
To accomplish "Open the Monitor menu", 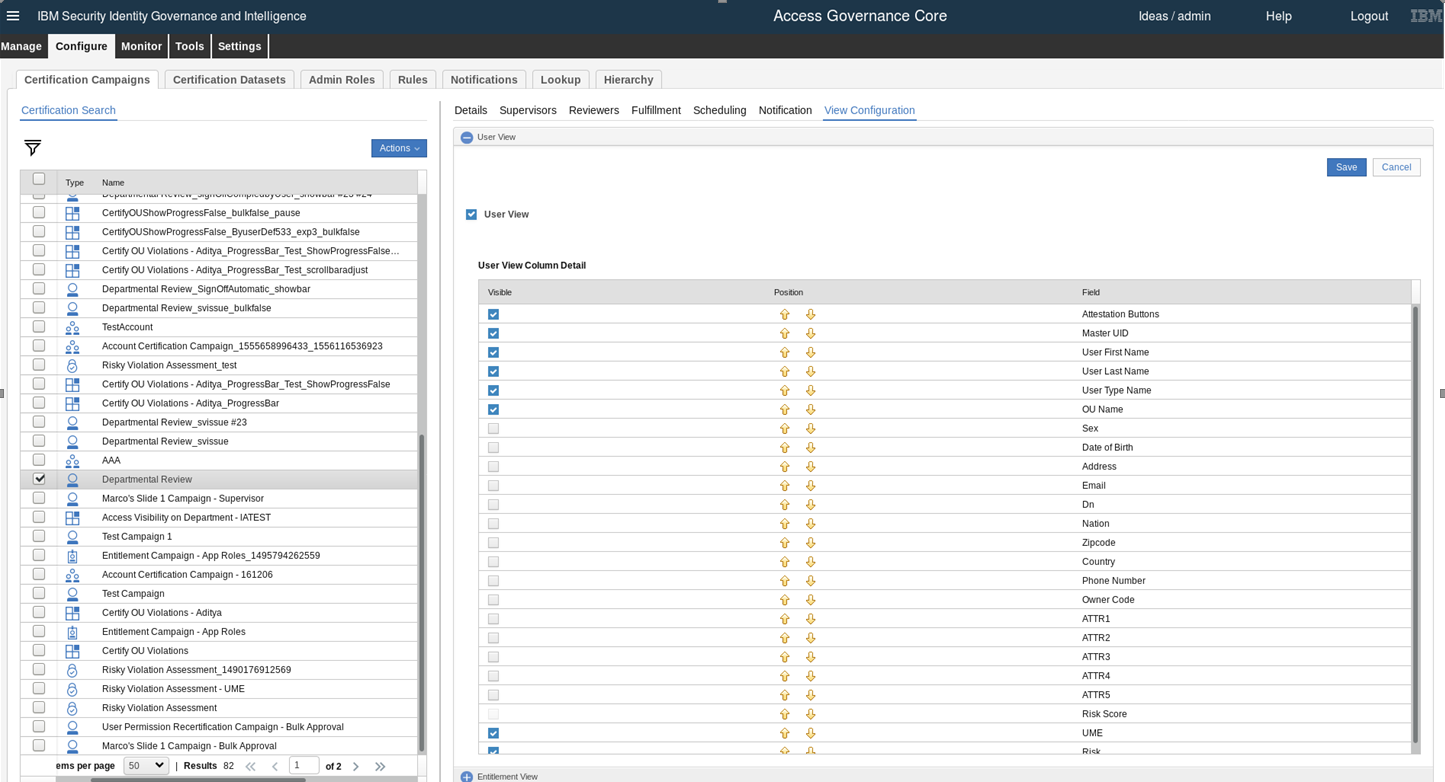I will coord(141,46).
